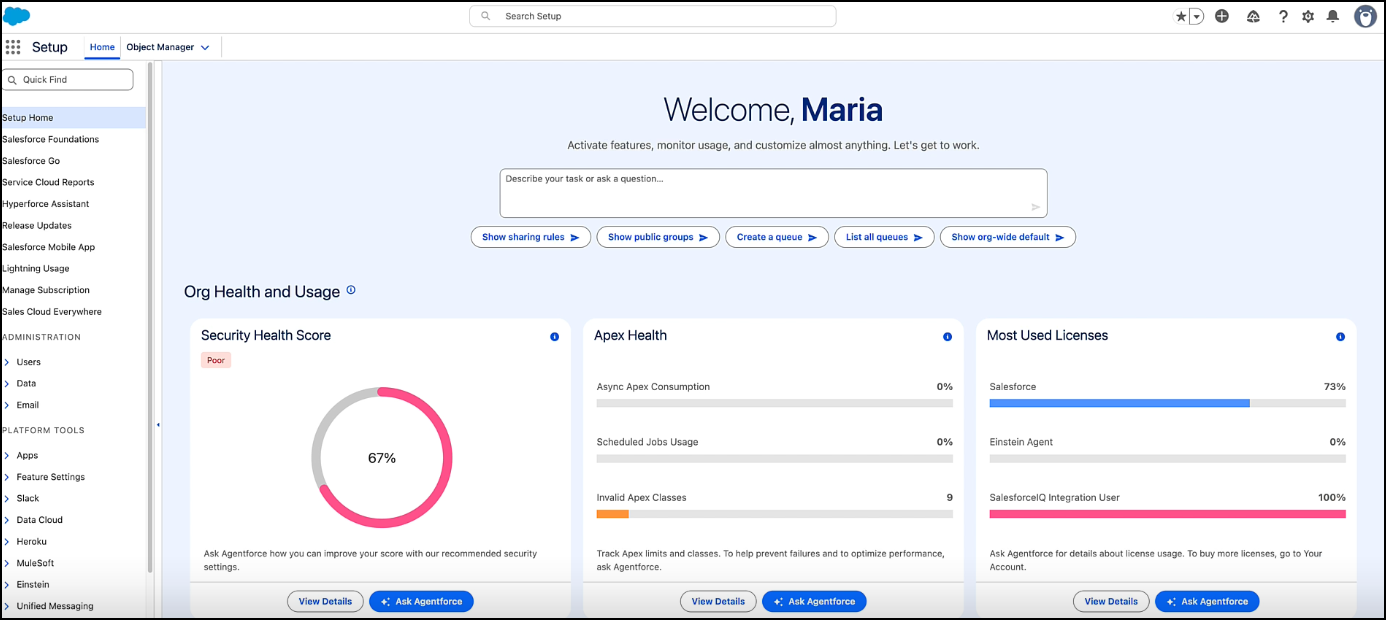Screen dimensions: 1386x620
Task: Open the user profile avatar
Action: (1365, 17)
